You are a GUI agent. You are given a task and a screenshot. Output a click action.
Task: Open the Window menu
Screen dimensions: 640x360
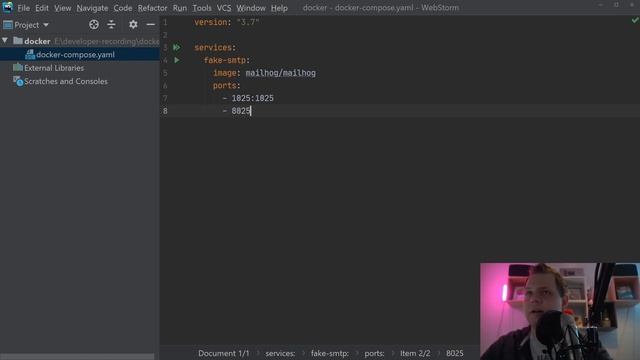[251, 8]
